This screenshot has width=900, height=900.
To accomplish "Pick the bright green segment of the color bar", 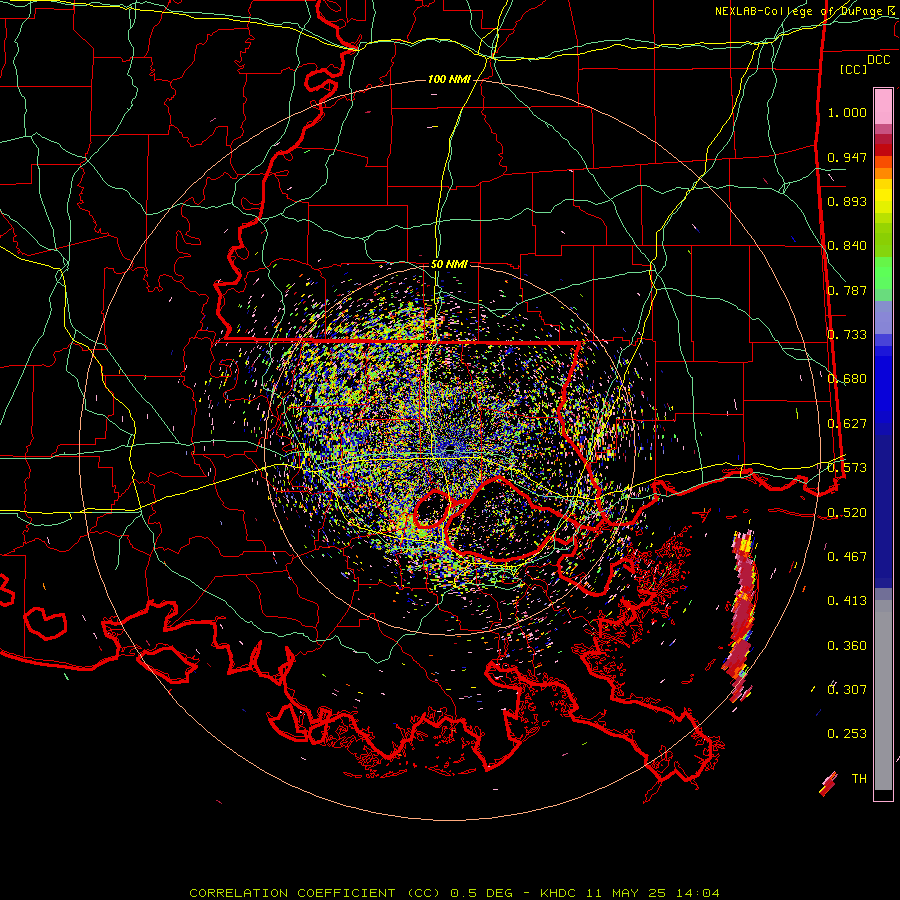I will [x=883, y=273].
